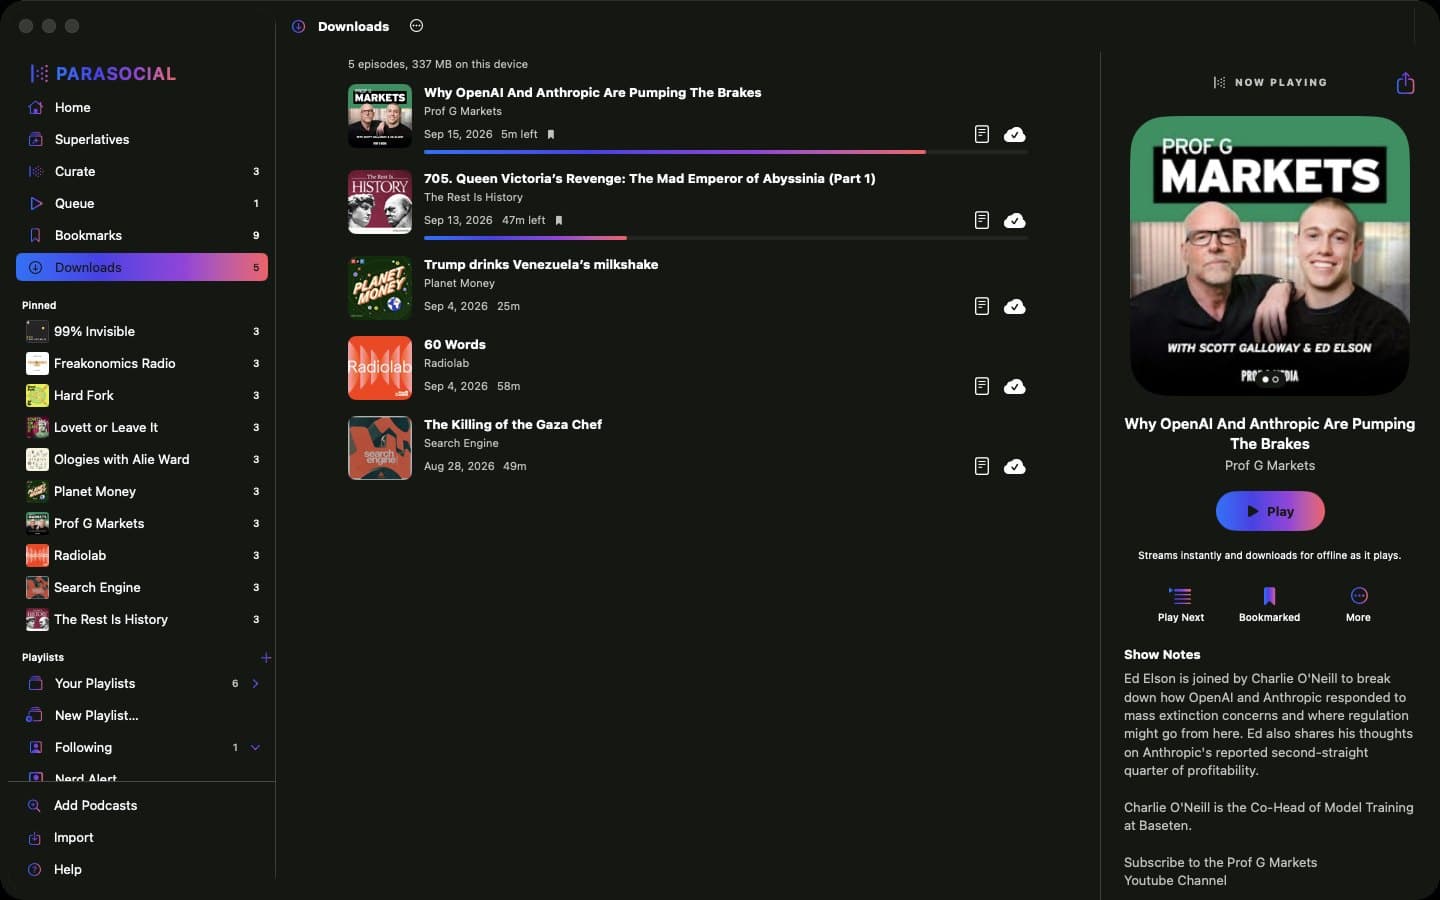The width and height of the screenshot is (1440, 900).
Task: Click the Planet Money episode thumbnail
Action: 380,288
